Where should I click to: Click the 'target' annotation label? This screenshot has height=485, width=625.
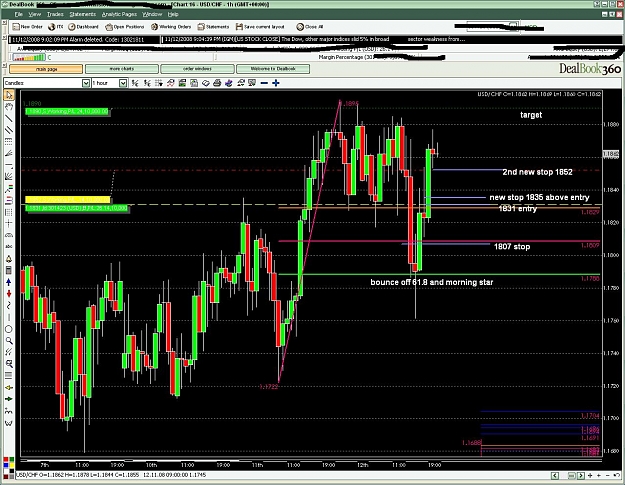[531, 115]
